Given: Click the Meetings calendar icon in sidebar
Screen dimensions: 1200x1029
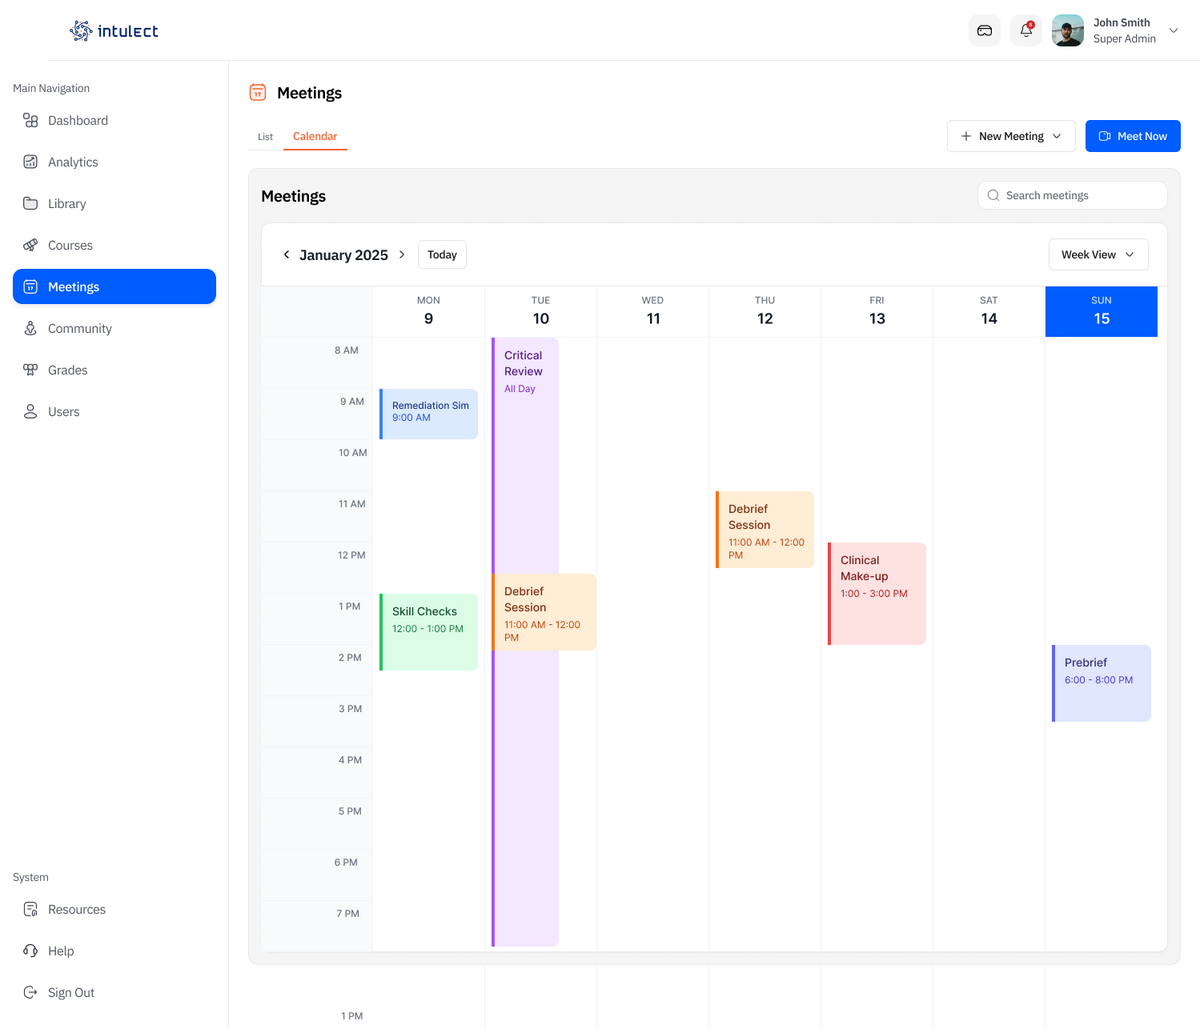Looking at the screenshot, I should click(x=31, y=287).
